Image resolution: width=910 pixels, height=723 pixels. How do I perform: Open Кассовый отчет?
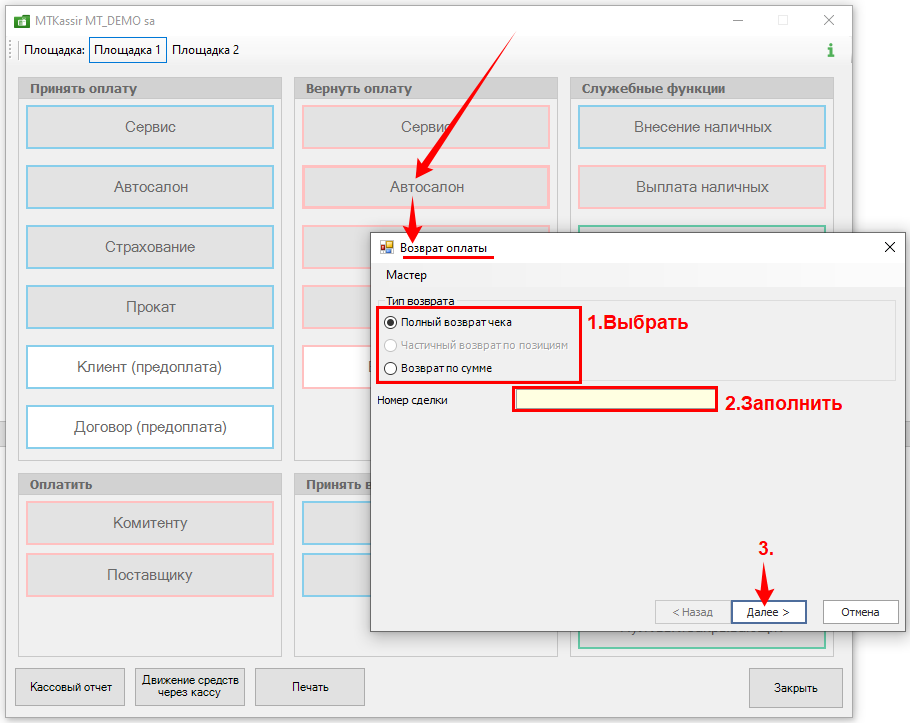(x=71, y=687)
